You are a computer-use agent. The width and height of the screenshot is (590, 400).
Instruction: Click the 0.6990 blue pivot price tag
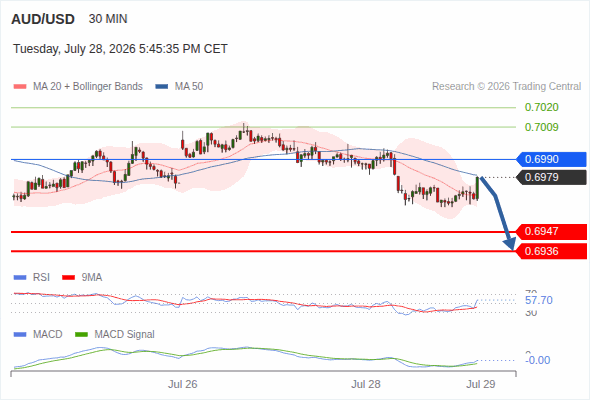(551, 159)
